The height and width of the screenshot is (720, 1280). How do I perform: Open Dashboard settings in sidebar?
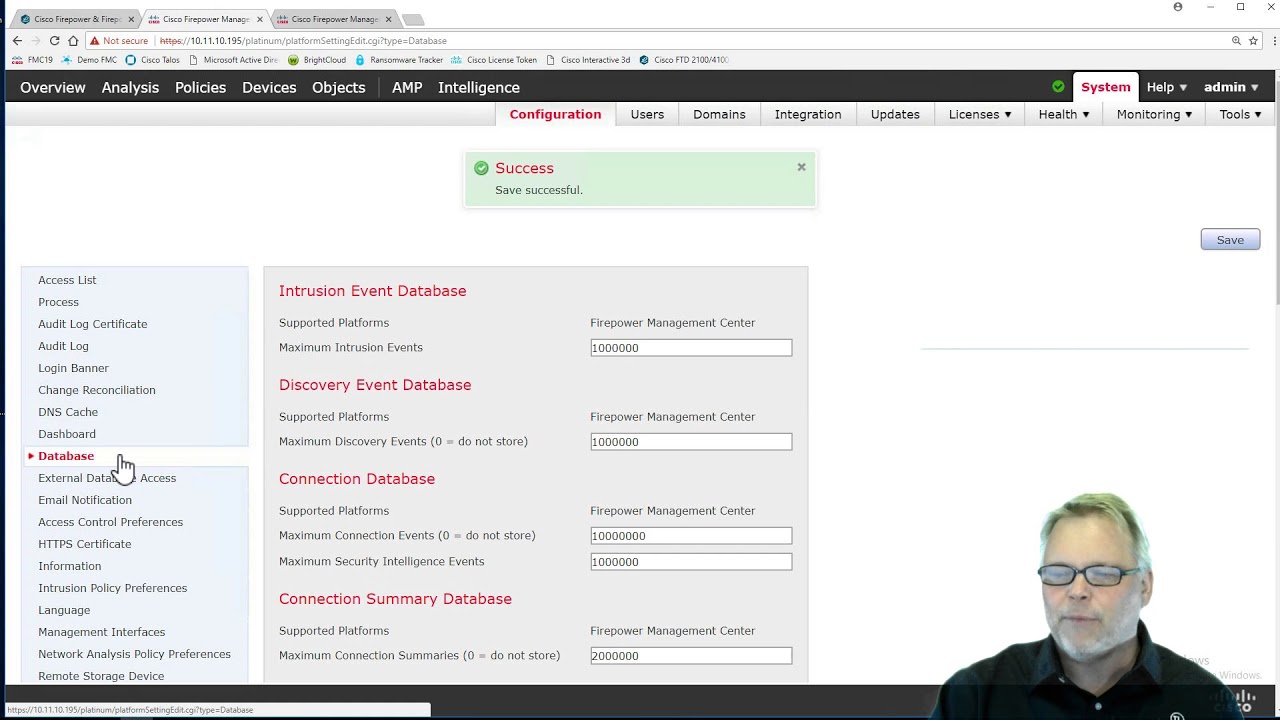[67, 434]
